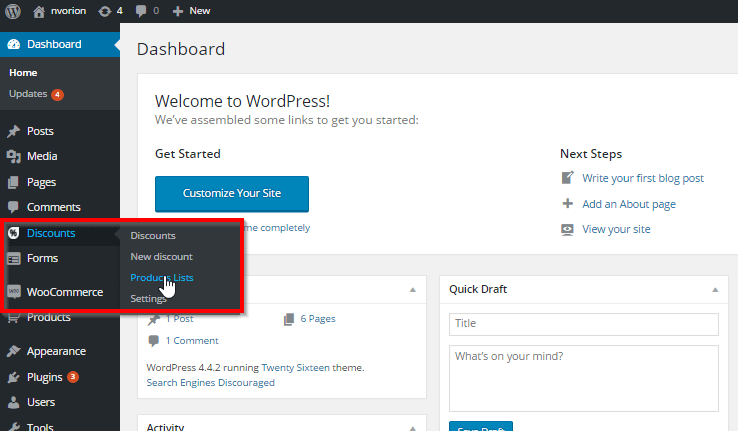Collapse the At a Glance widget arrow
This screenshot has width=738, height=431.
(x=413, y=290)
